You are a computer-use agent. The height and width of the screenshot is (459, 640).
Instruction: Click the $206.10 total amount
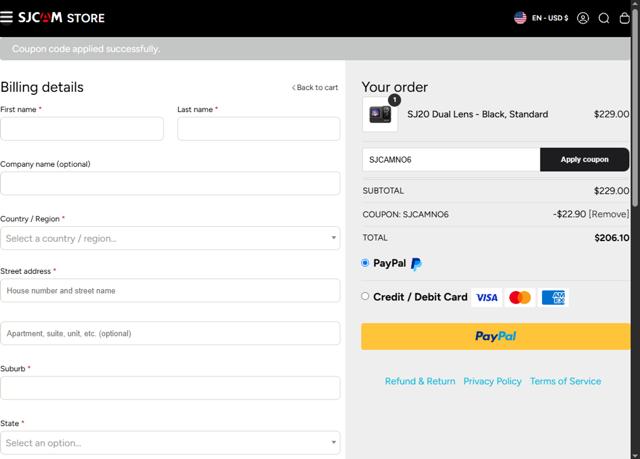point(611,238)
